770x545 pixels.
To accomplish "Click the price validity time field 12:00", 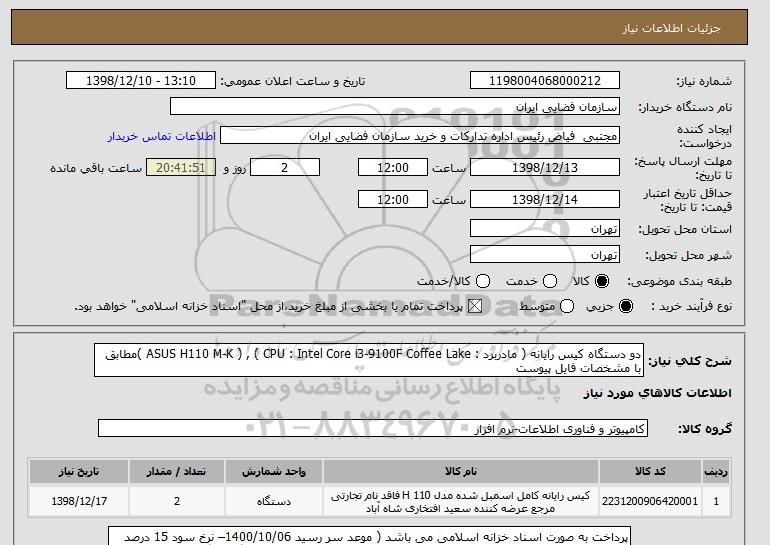I will tap(393, 199).
